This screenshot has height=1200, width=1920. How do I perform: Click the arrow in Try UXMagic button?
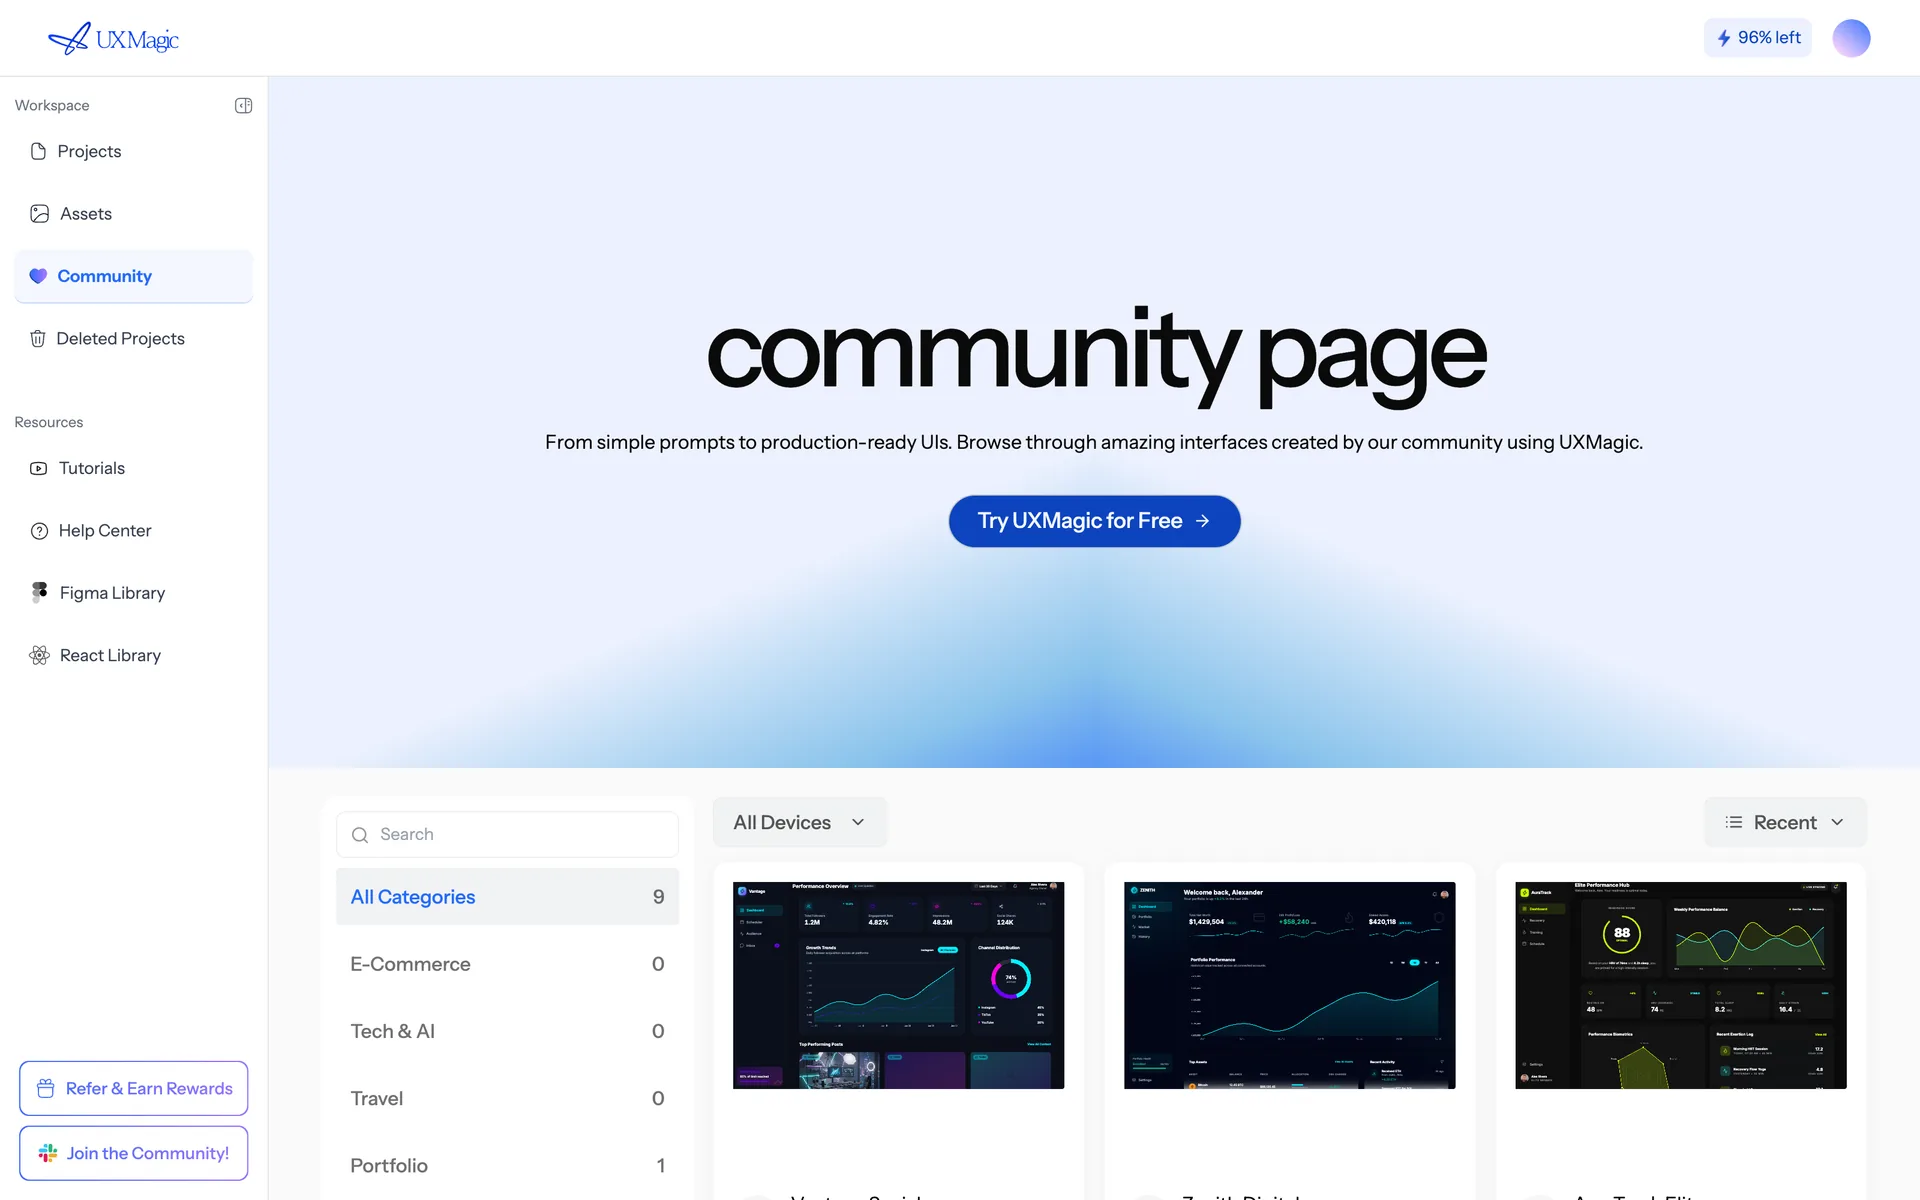(x=1203, y=521)
